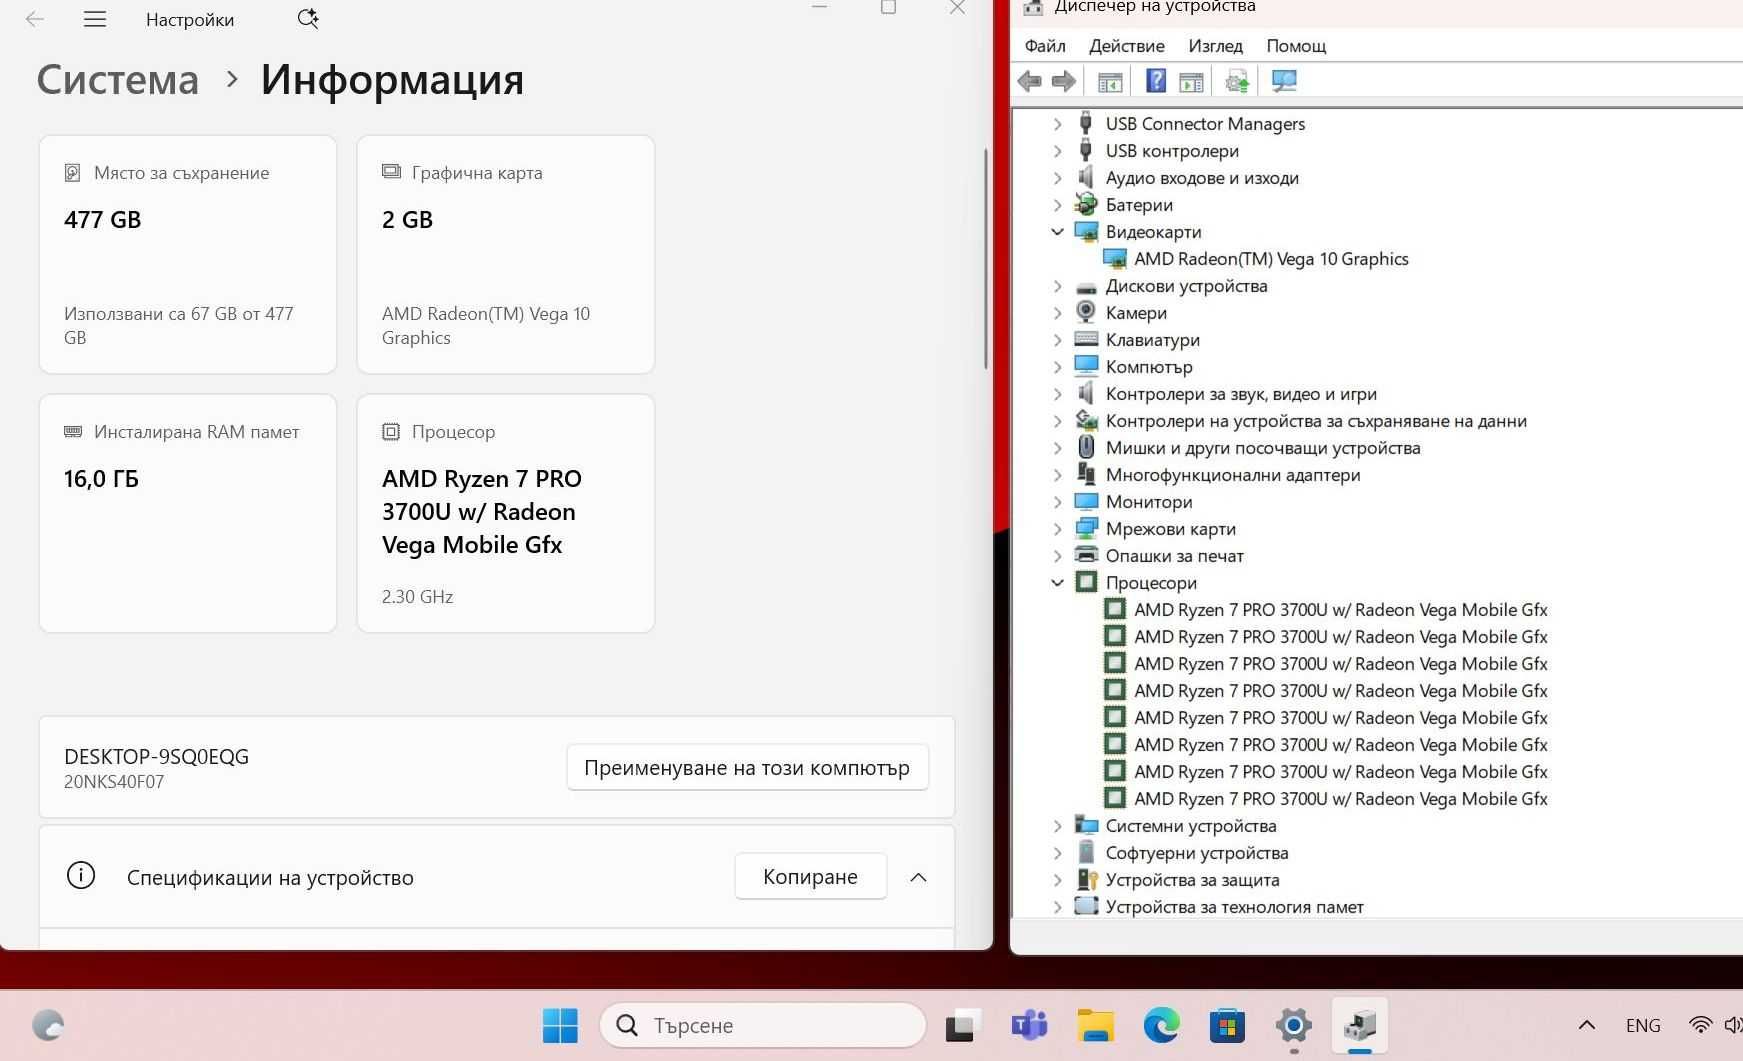Expand USB Connector Managers node
Image resolution: width=1743 pixels, height=1061 pixels.
point(1058,124)
